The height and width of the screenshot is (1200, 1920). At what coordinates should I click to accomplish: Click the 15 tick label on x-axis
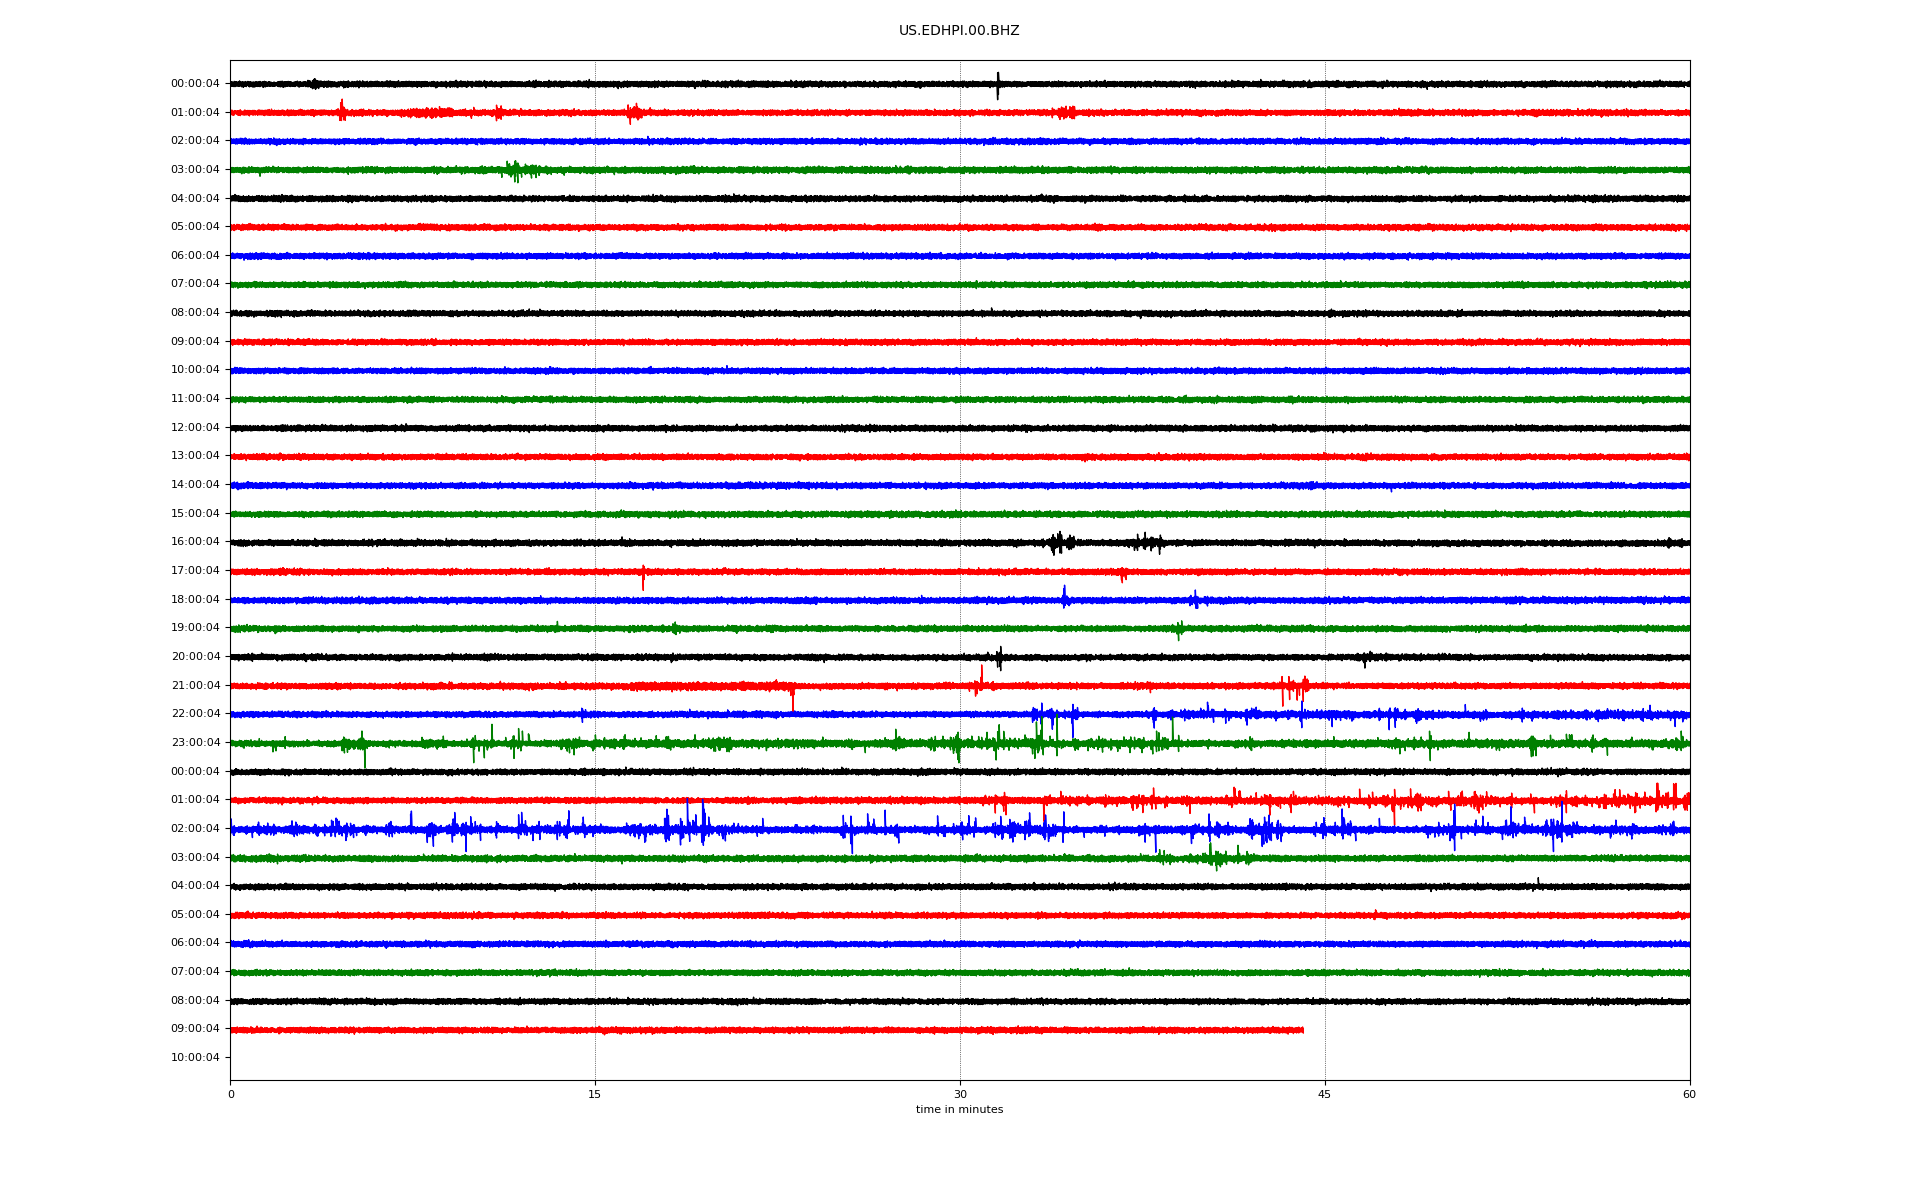(595, 1094)
